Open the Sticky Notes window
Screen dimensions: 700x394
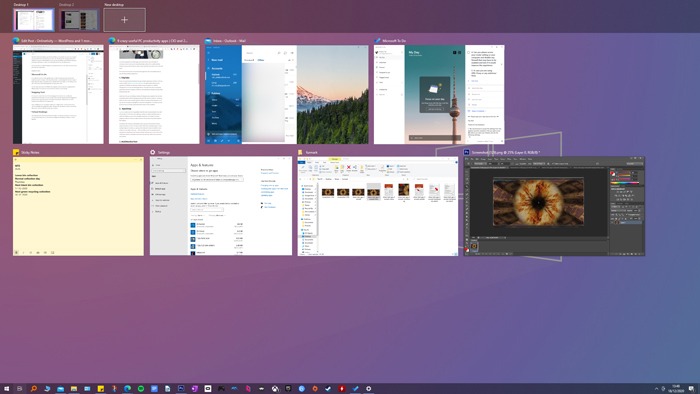coord(79,206)
